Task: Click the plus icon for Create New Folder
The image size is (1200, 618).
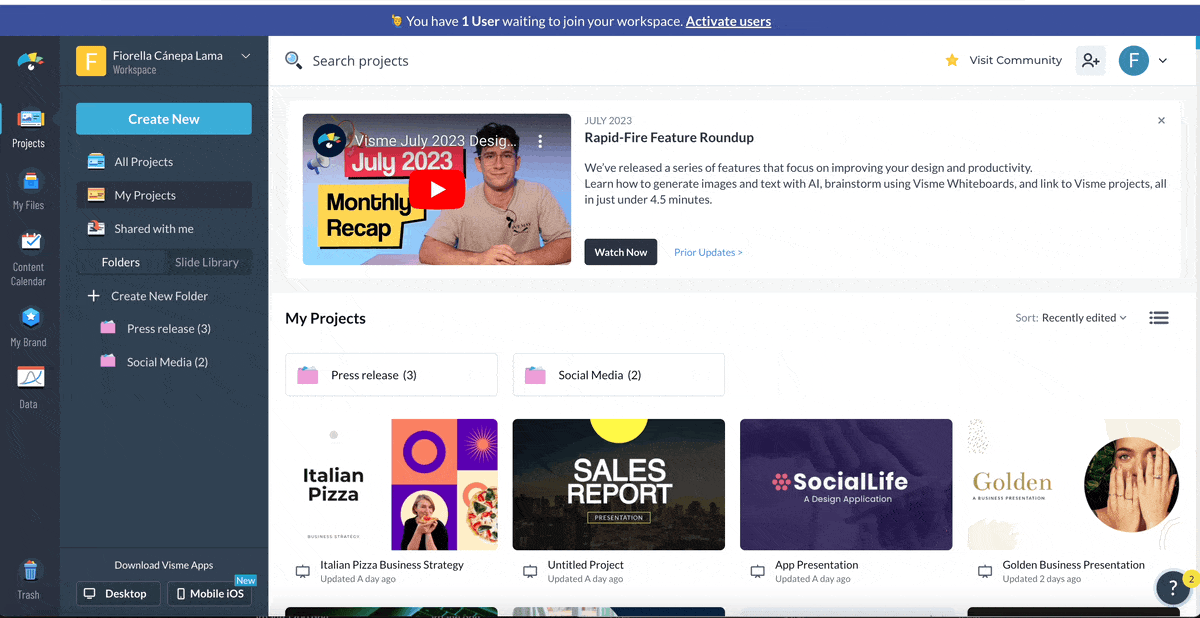Action: (x=94, y=296)
